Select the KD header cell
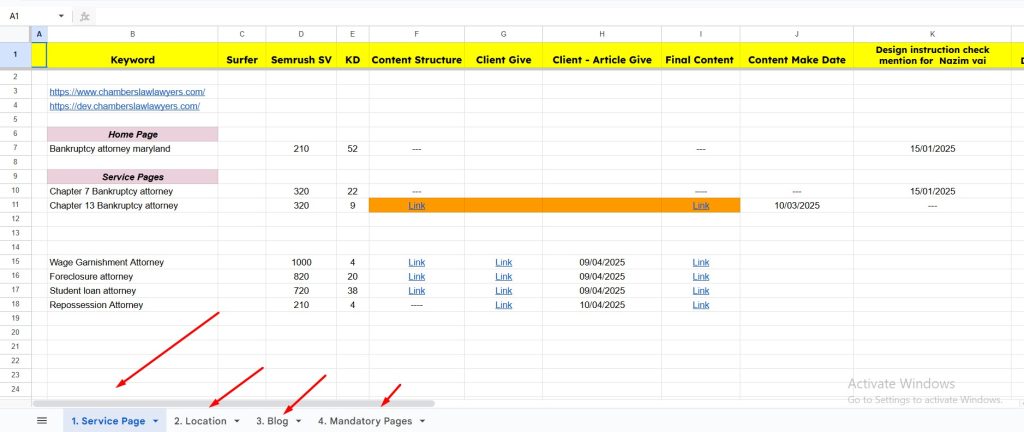This screenshot has height=432, width=1024. pyautogui.click(x=353, y=55)
